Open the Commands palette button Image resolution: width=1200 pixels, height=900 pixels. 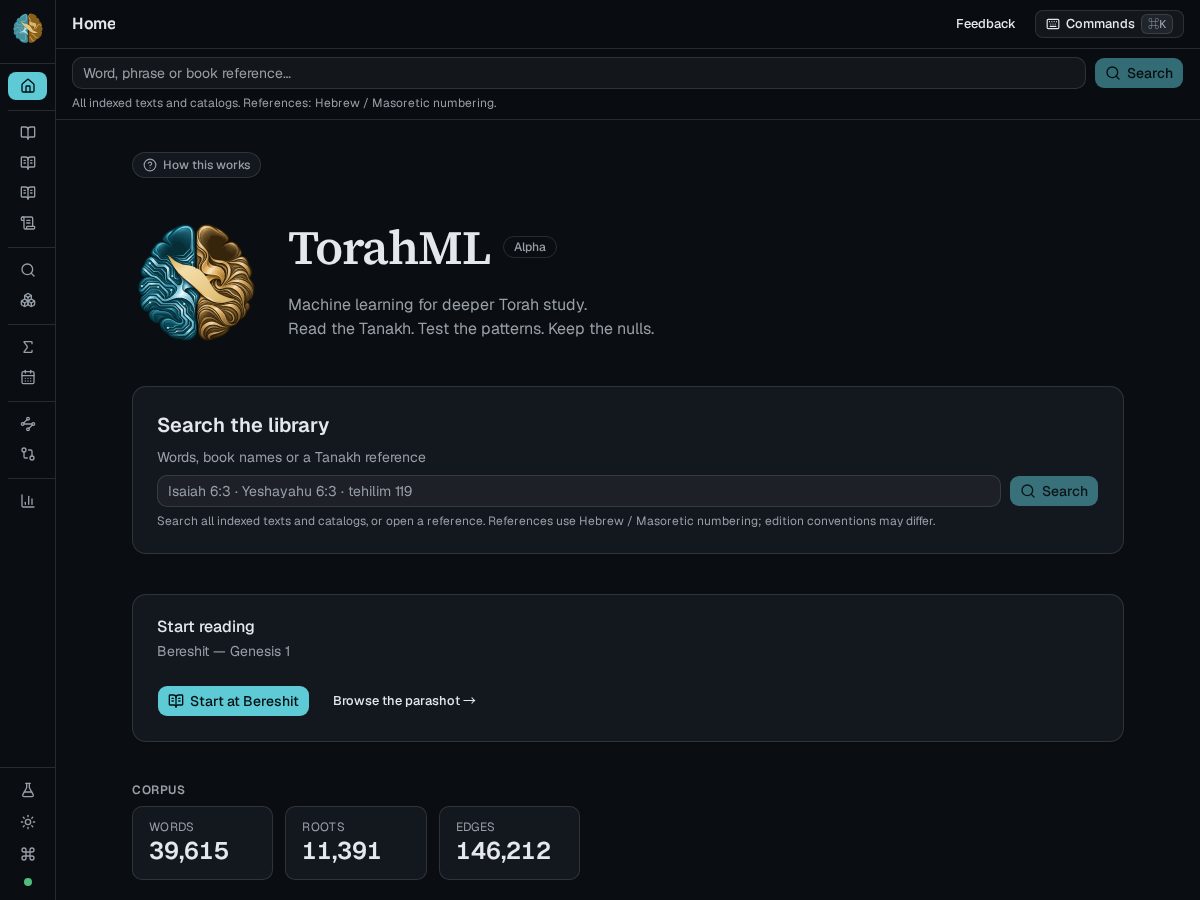coord(1109,24)
